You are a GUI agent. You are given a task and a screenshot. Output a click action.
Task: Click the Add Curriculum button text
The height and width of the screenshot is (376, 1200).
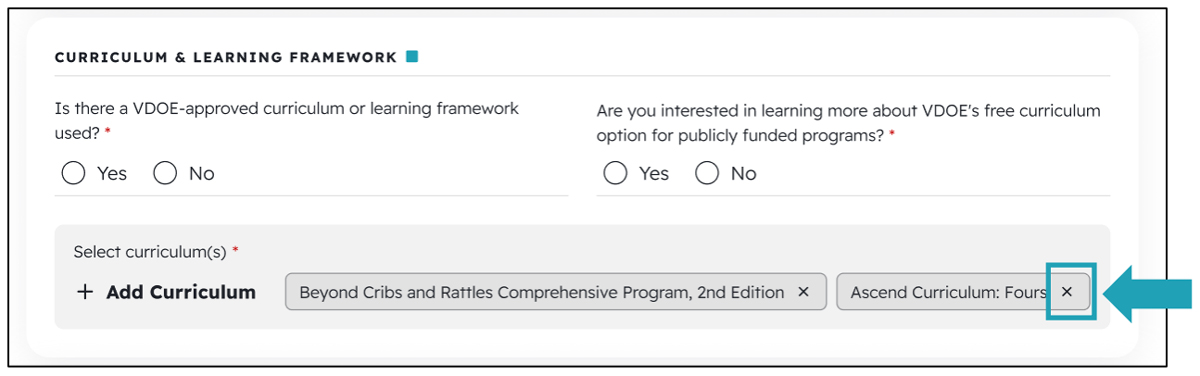coord(181,292)
